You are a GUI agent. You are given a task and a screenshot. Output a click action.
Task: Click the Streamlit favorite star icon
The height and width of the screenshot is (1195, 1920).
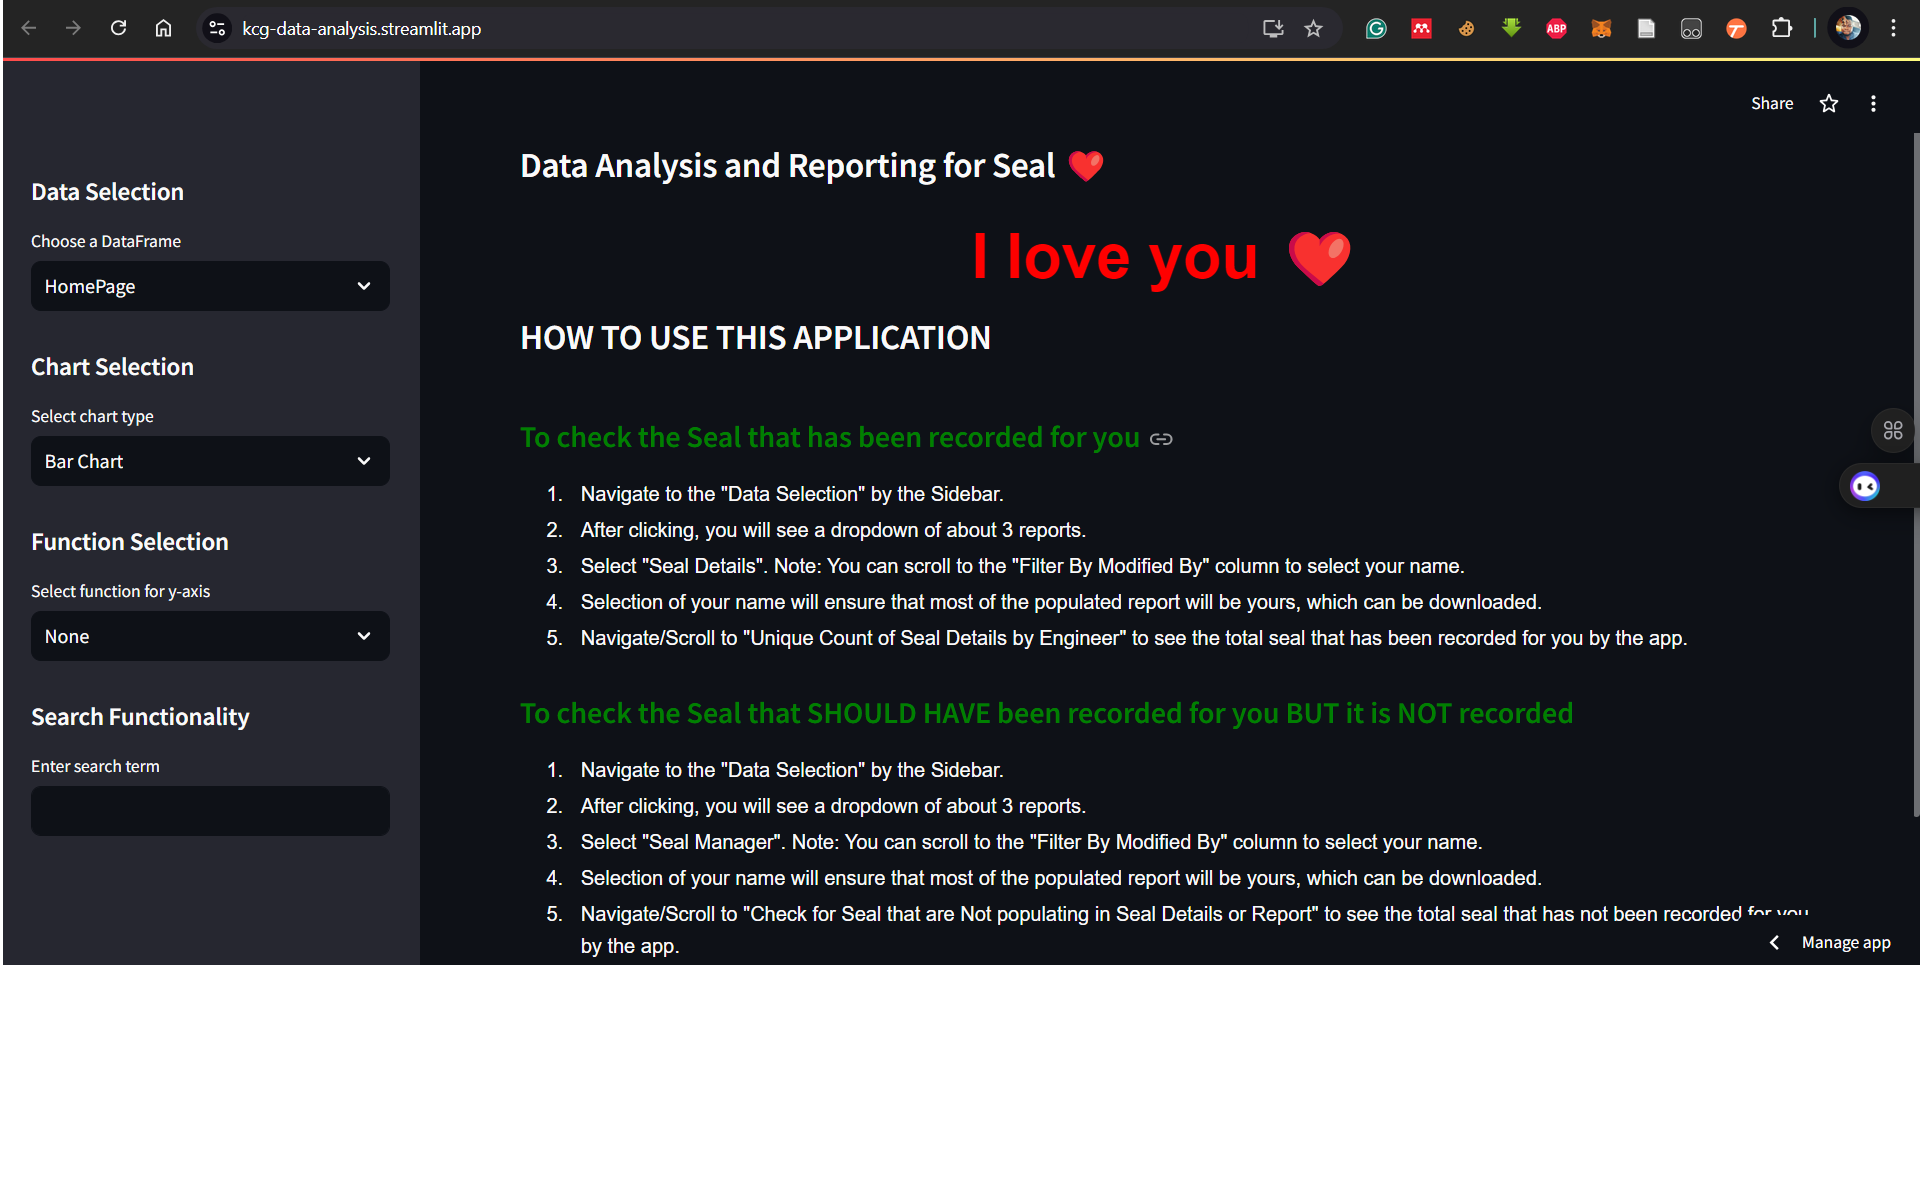click(x=1828, y=103)
